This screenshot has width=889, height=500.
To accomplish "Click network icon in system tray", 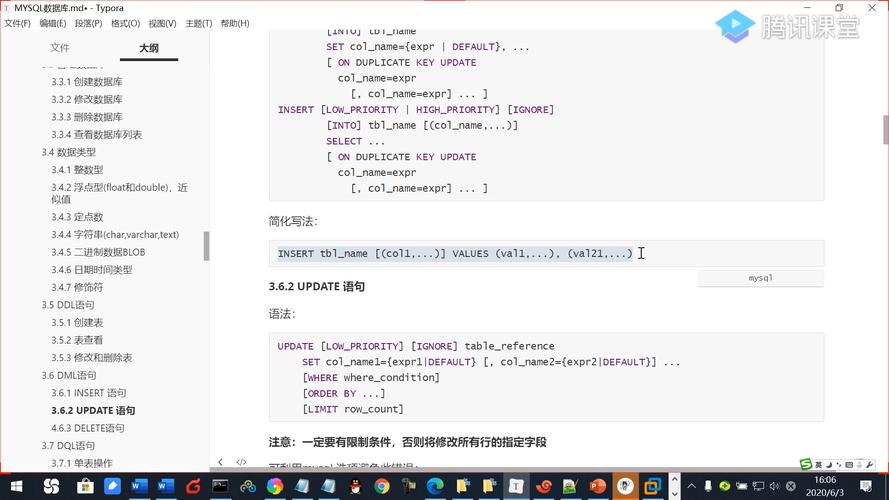I will 758,486.
